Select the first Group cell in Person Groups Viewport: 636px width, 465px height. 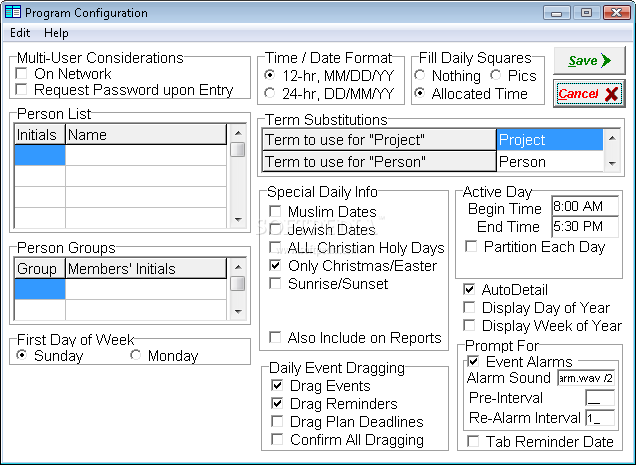[40, 289]
